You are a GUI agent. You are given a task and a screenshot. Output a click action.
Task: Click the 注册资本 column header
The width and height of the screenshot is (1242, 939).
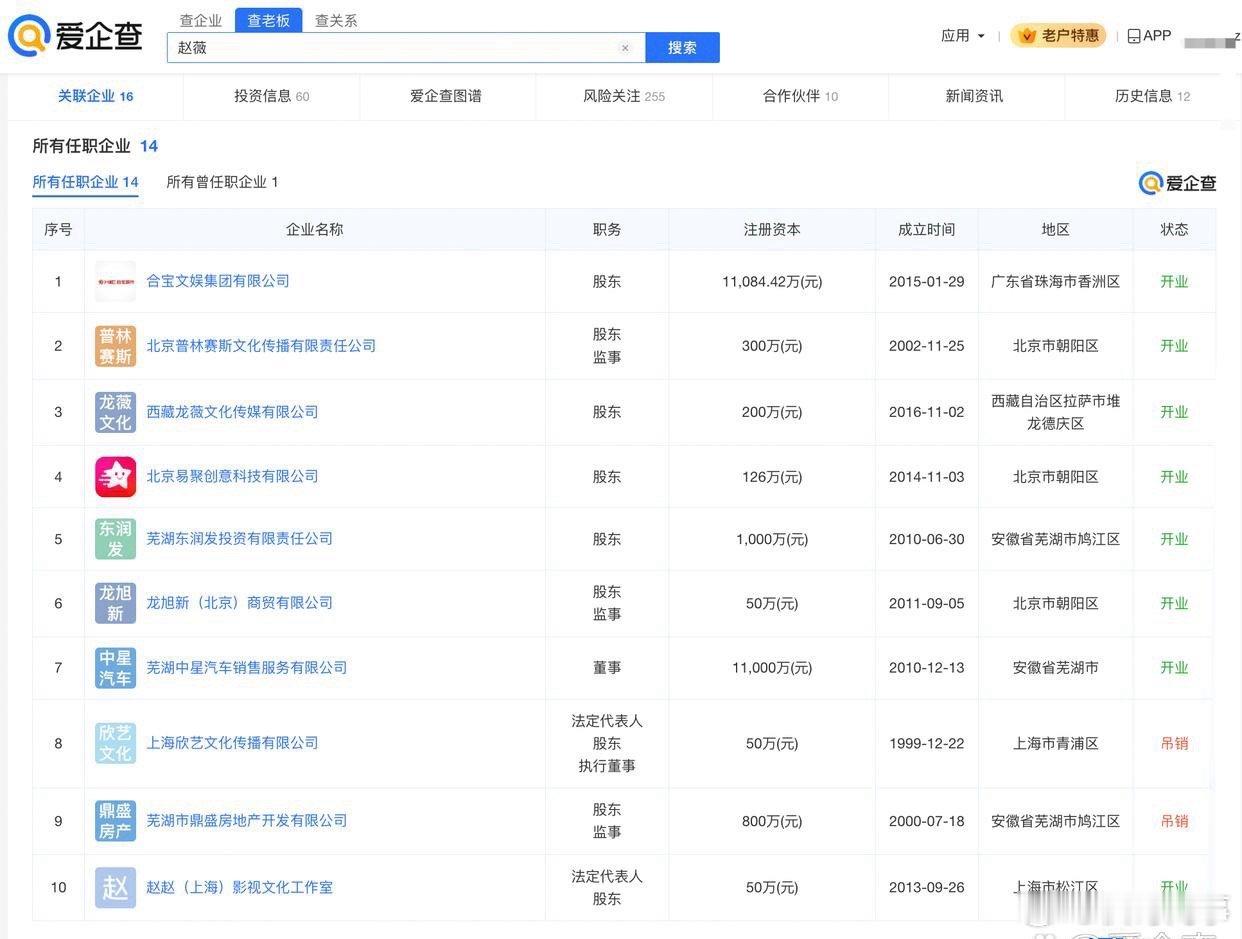click(x=772, y=229)
